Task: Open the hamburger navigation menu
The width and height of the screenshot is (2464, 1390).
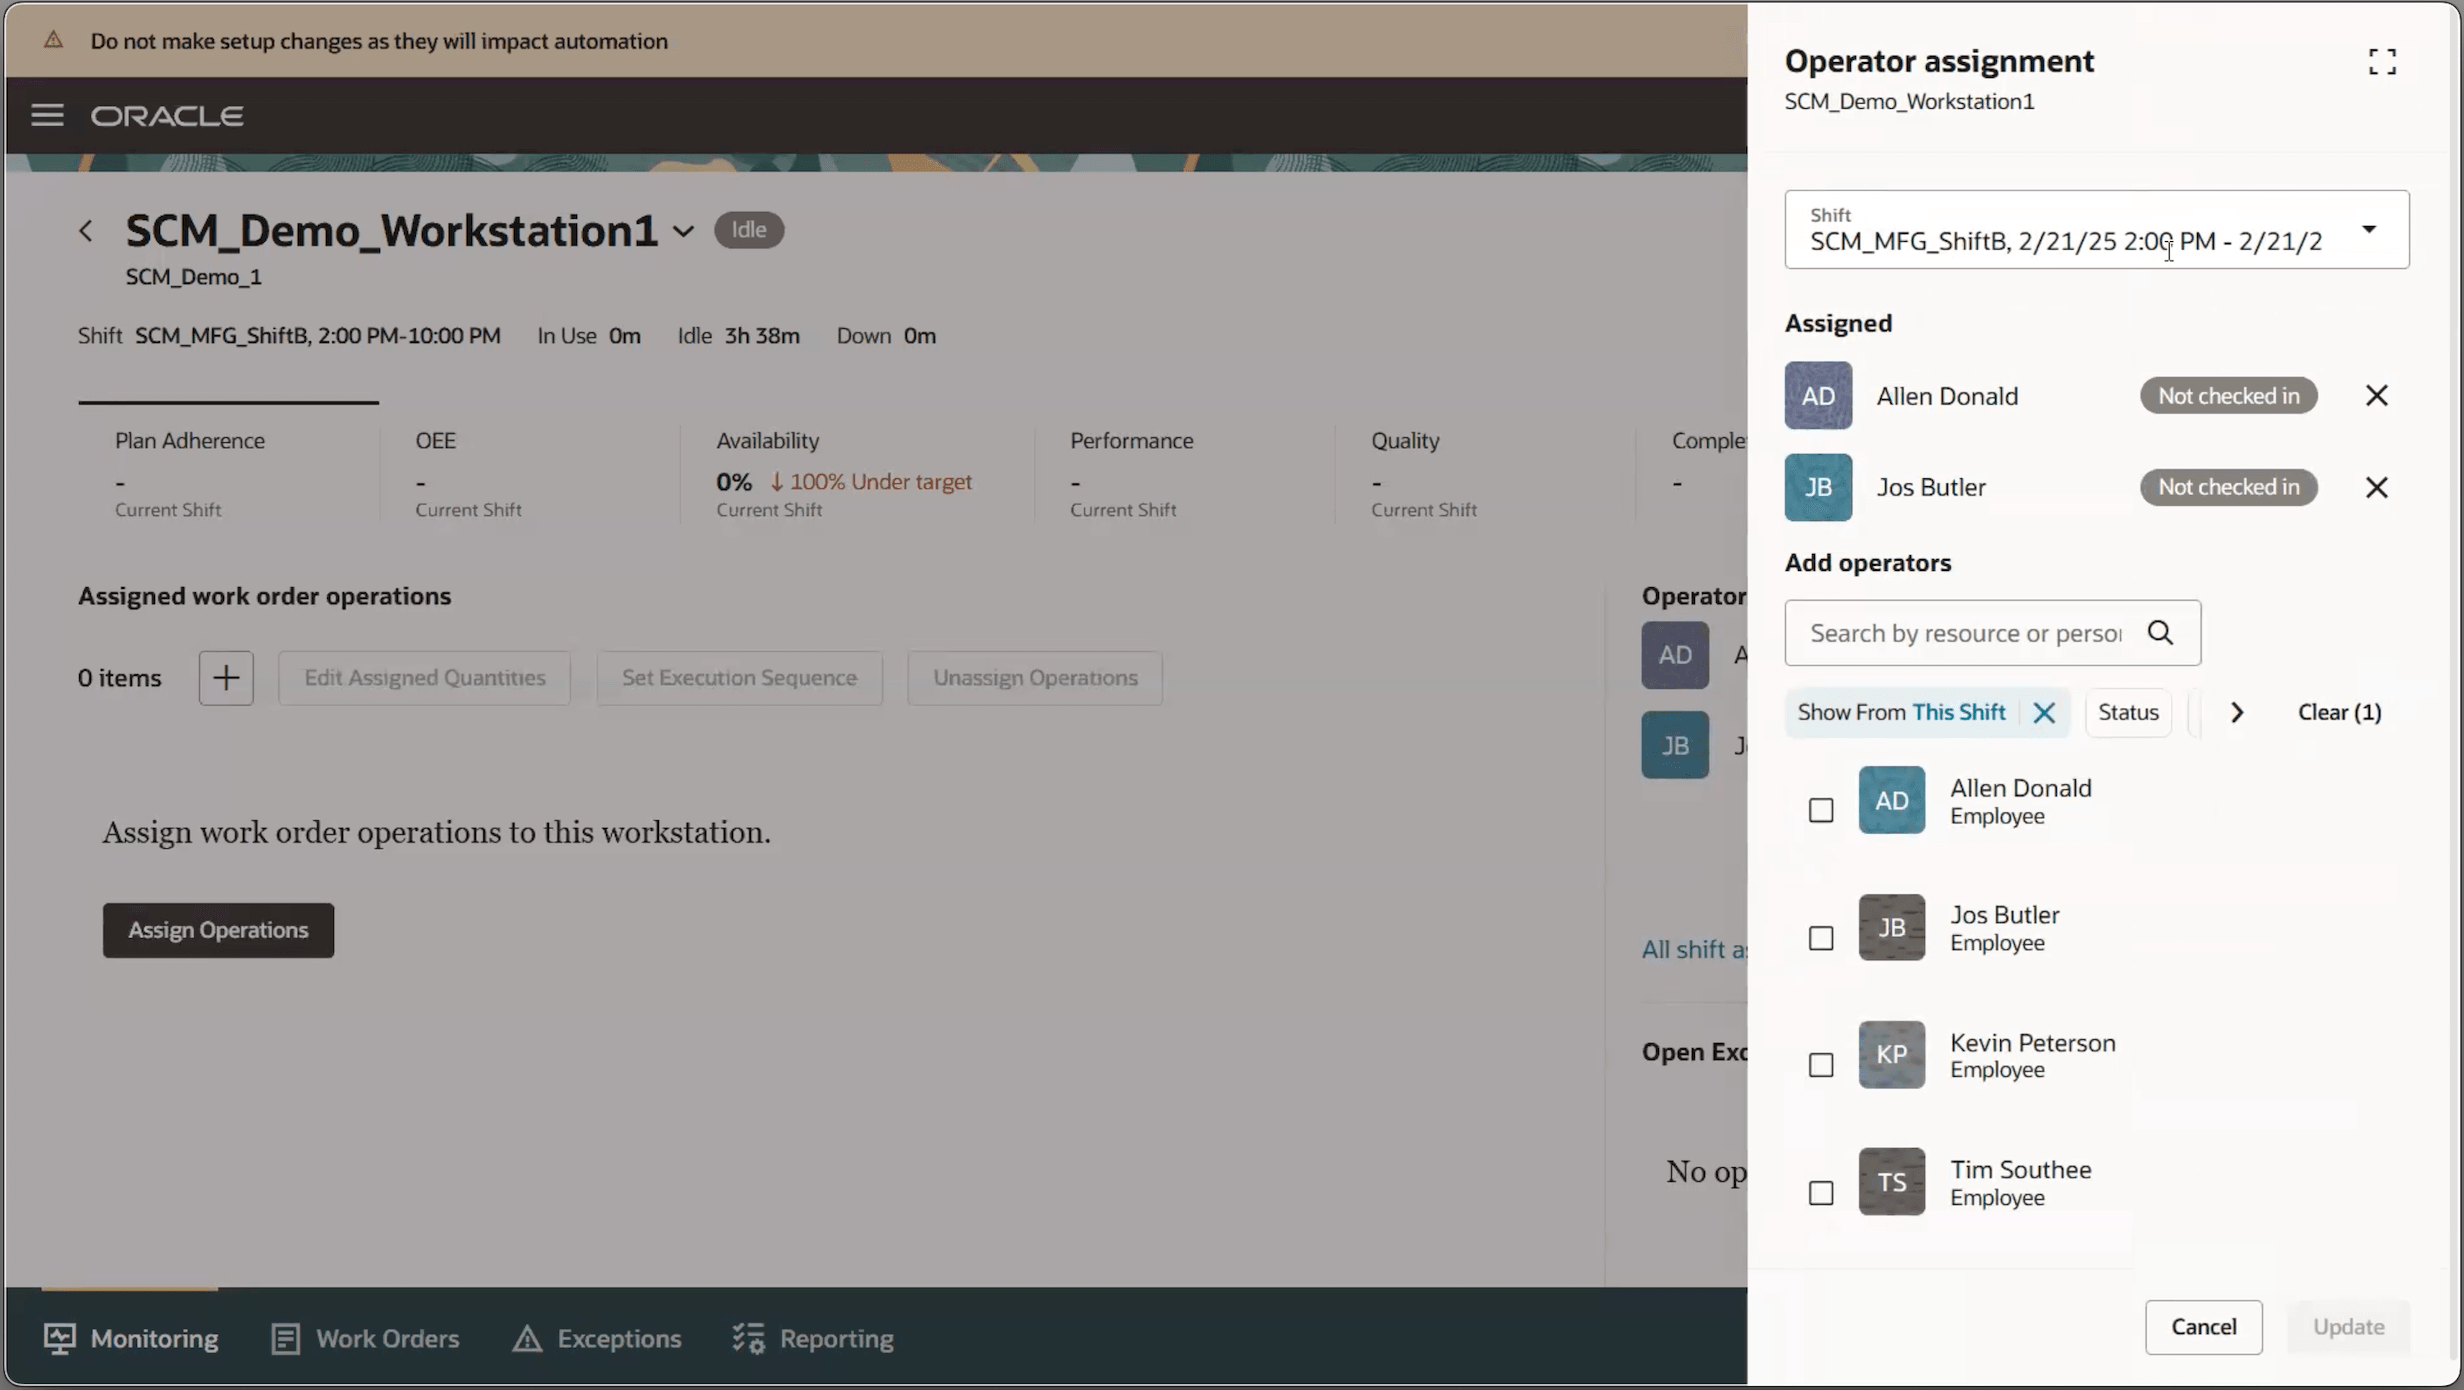Action: [x=47, y=115]
